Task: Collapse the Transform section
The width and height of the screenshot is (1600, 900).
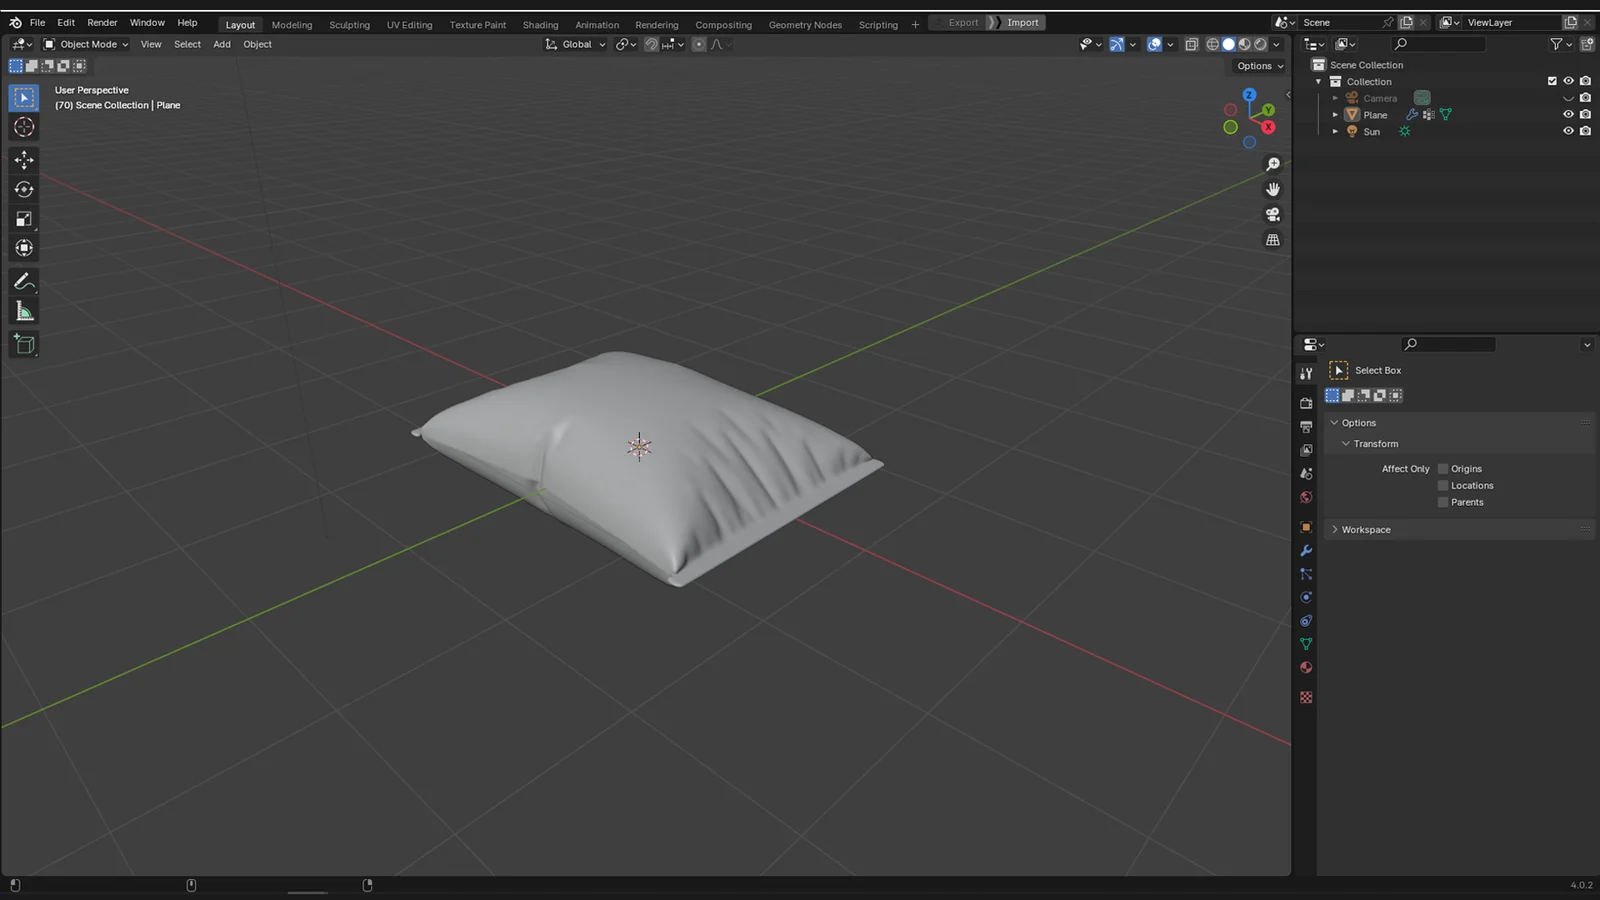Action: (1375, 443)
